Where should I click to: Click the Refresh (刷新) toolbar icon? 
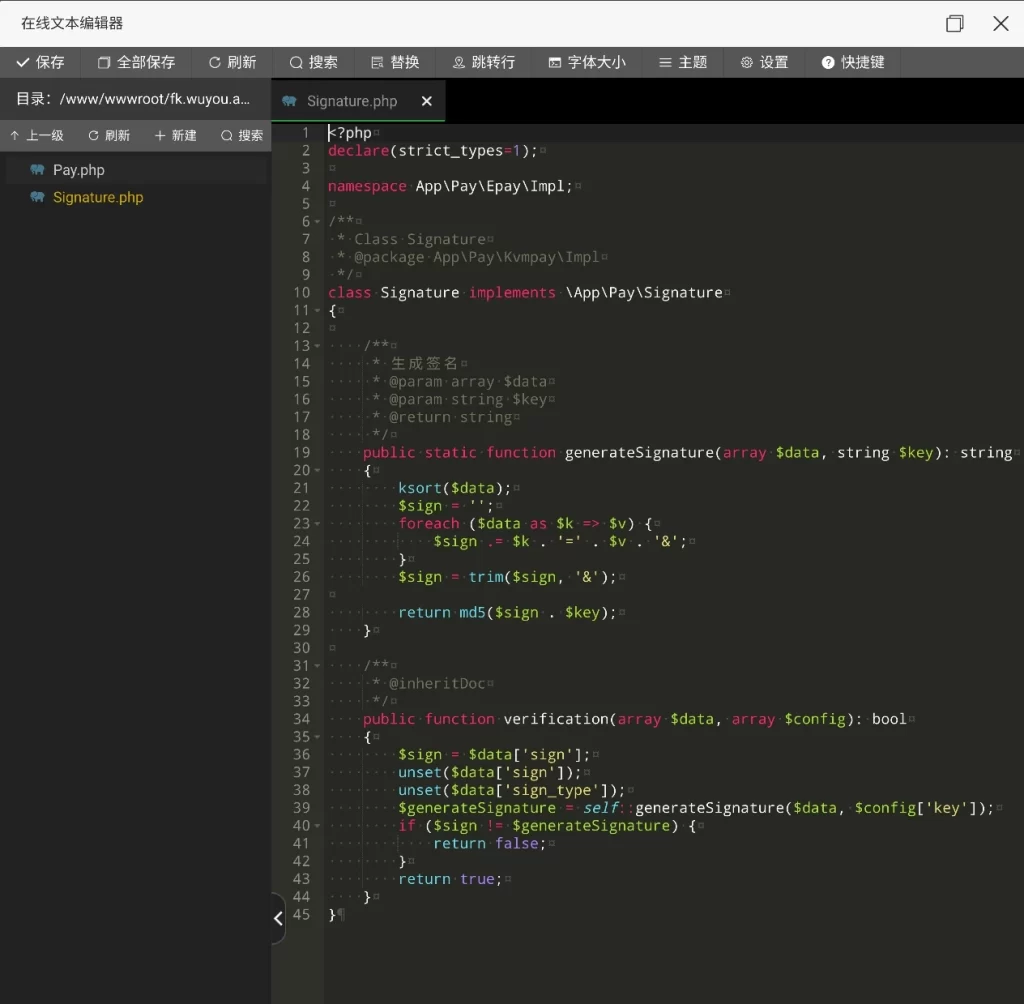tap(215, 62)
